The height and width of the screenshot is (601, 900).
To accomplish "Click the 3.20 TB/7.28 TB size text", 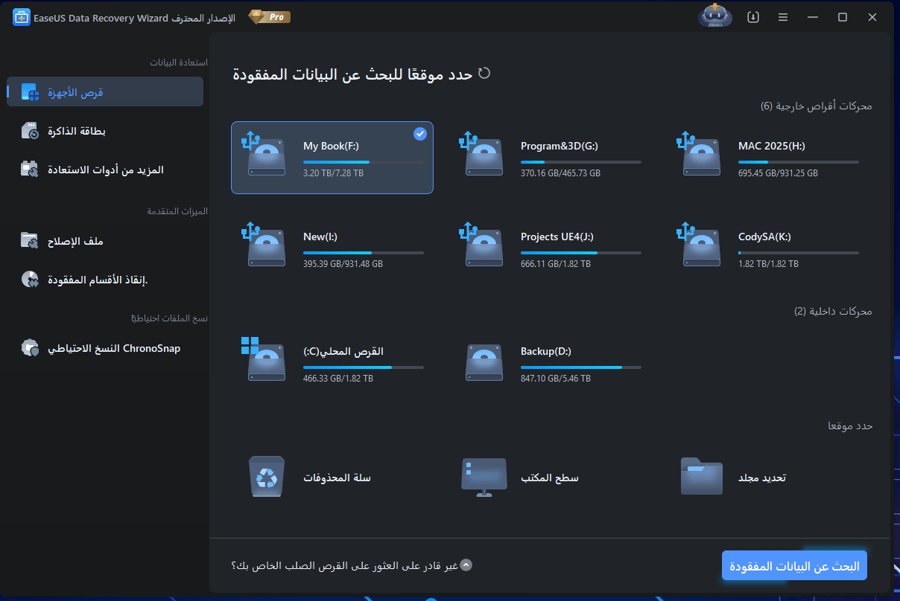I will click(x=333, y=173).
